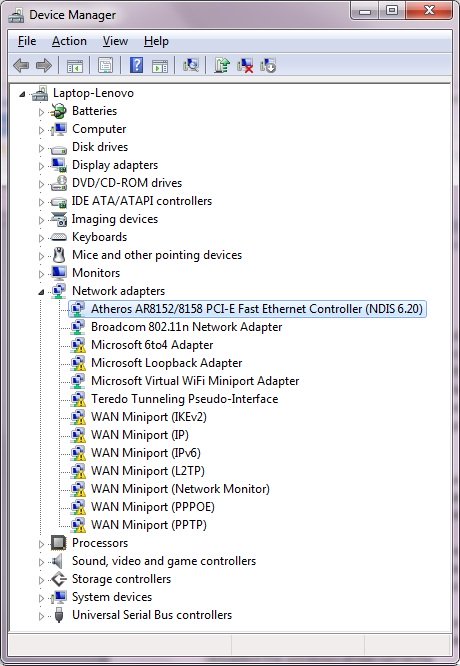Select the Broadcom 802.11n Network Adapter icon

[x=78, y=327]
